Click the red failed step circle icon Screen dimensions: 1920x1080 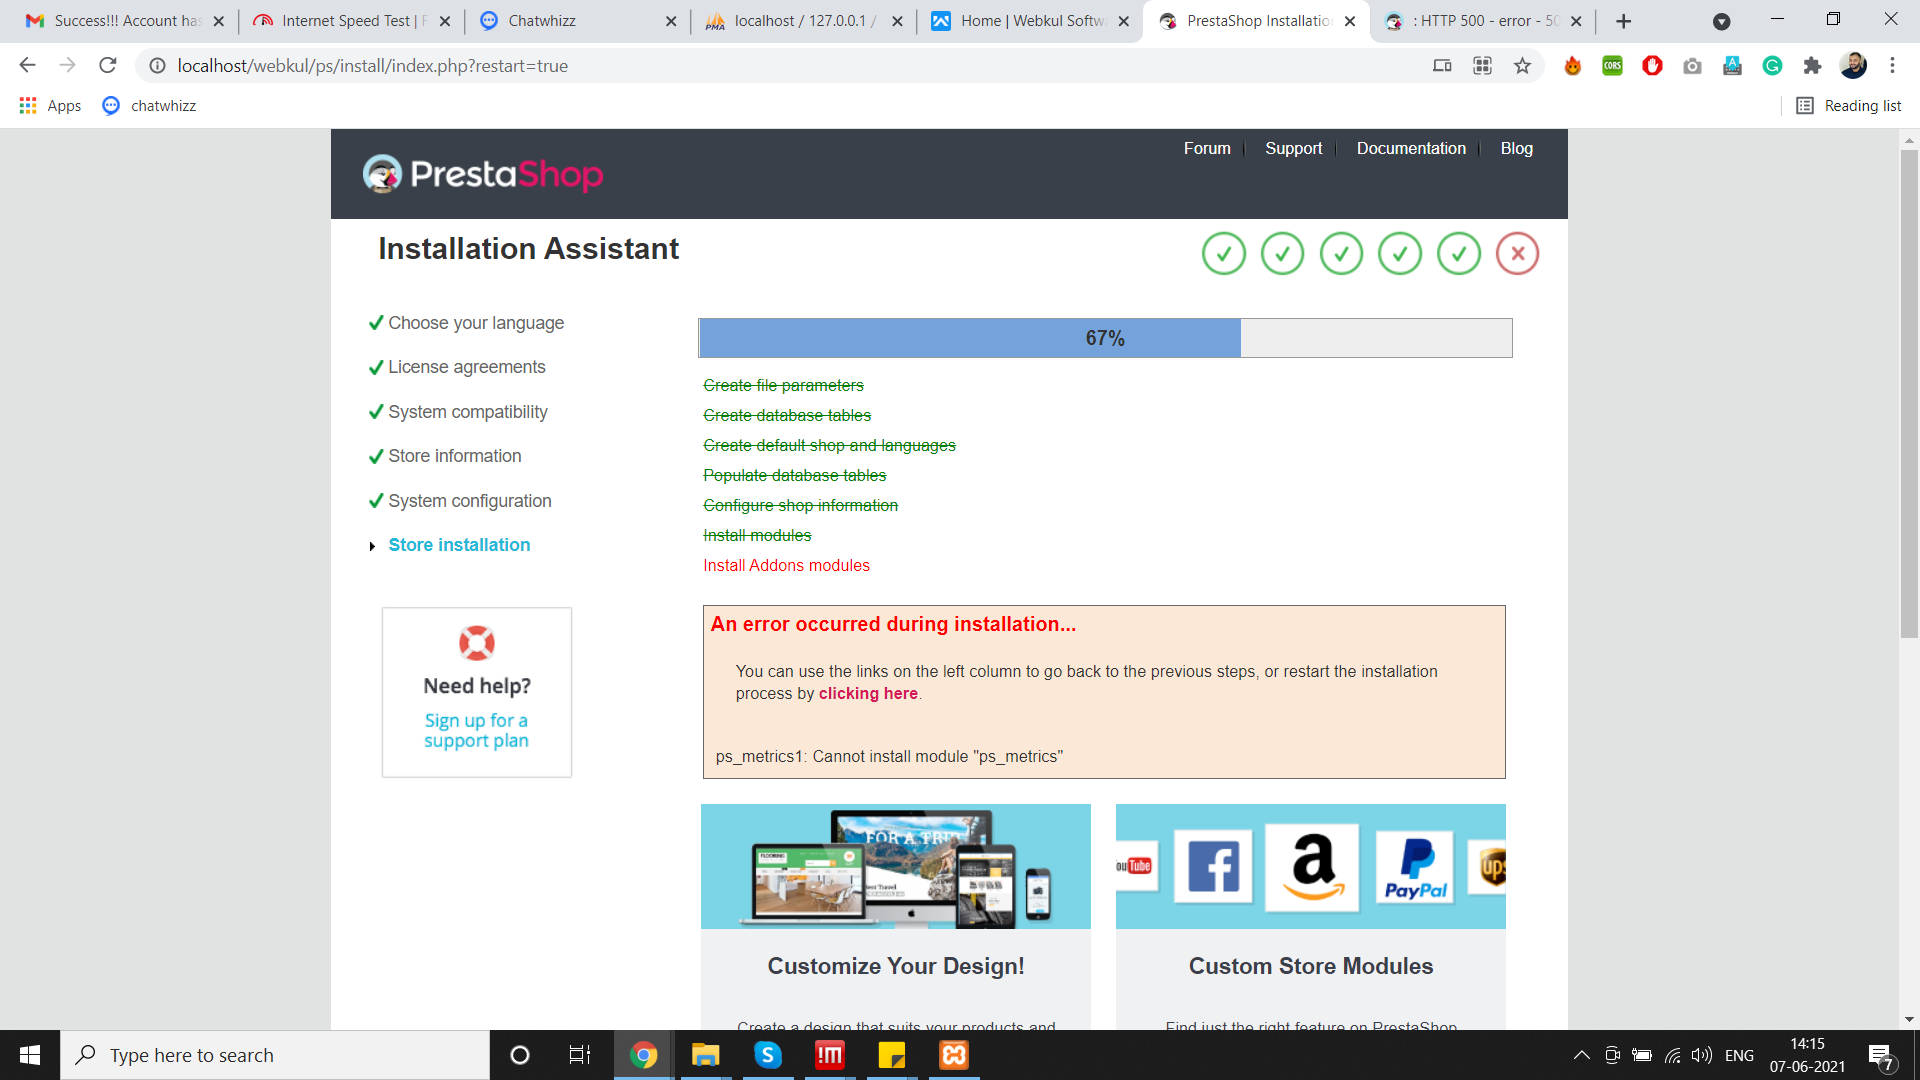point(1517,254)
